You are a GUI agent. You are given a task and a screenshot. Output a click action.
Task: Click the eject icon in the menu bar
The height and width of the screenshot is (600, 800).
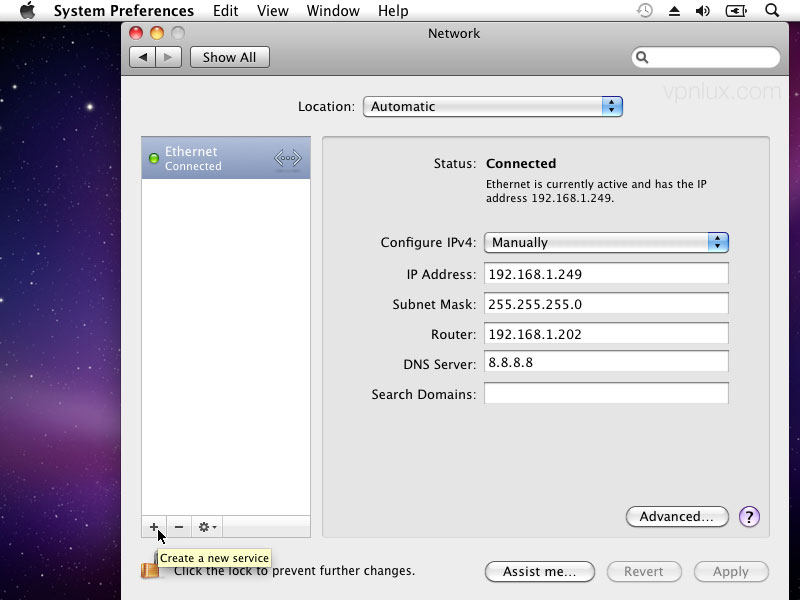(674, 11)
